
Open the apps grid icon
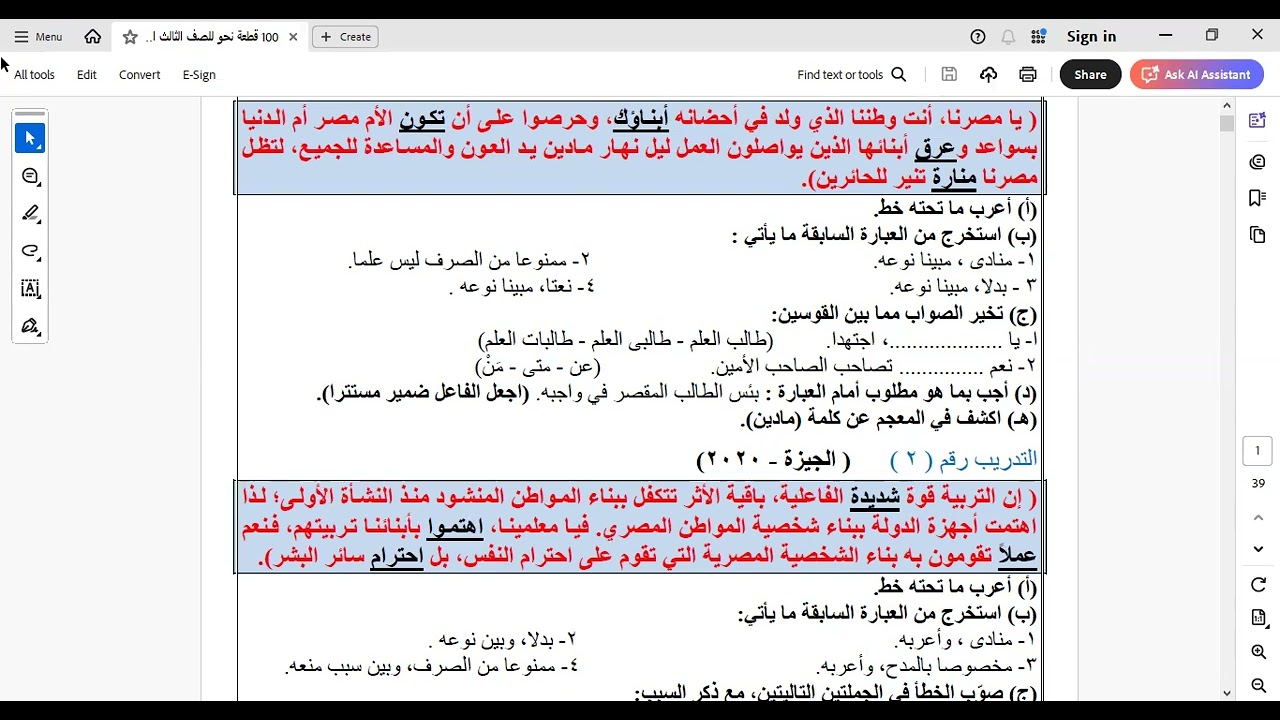pos(1039,37)
